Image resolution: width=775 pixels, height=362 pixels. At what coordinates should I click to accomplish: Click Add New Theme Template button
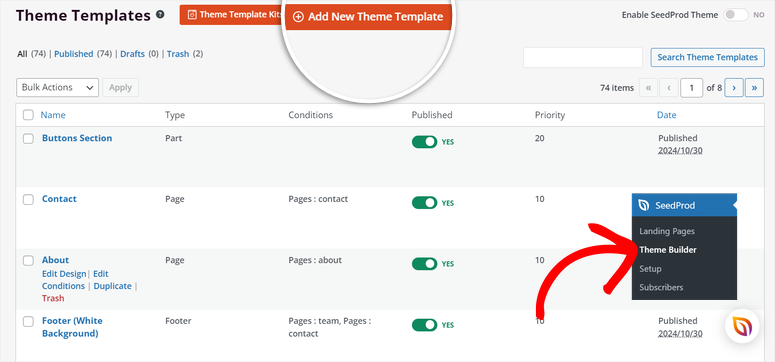coord(368,17)
